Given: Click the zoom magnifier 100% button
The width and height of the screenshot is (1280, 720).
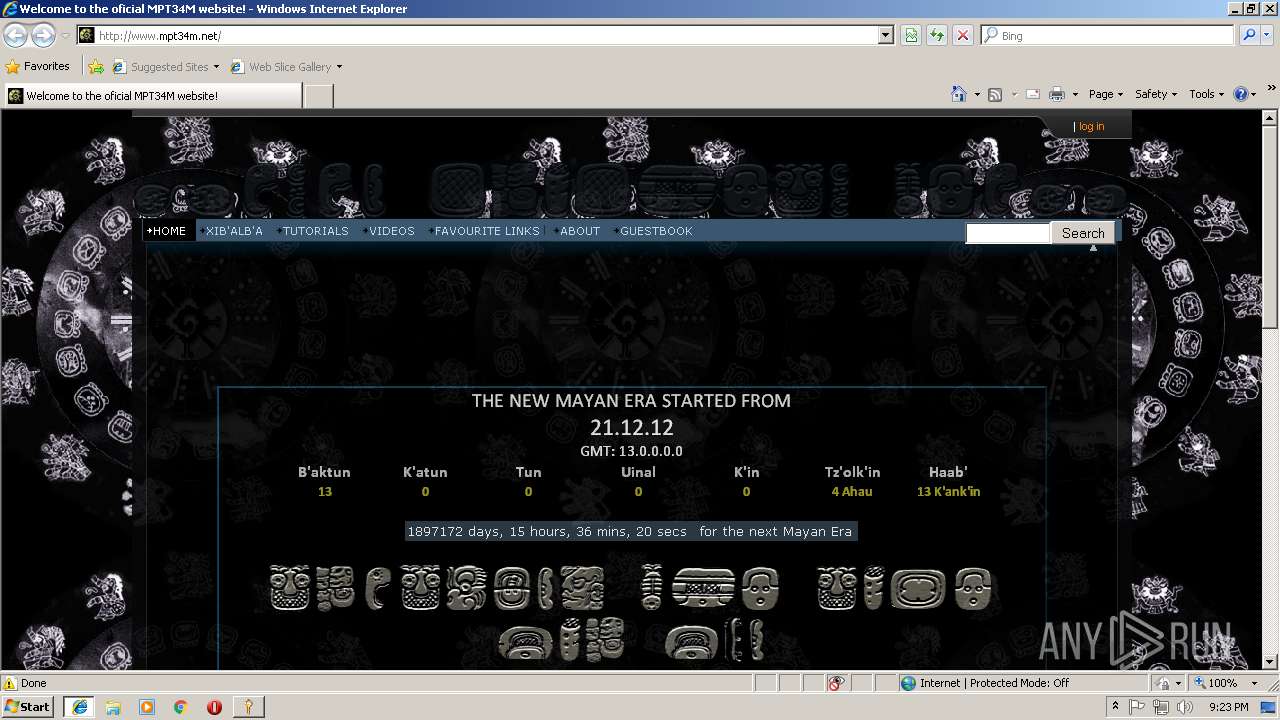Looking at the screenshot, I should click(x=1215, y=683).
